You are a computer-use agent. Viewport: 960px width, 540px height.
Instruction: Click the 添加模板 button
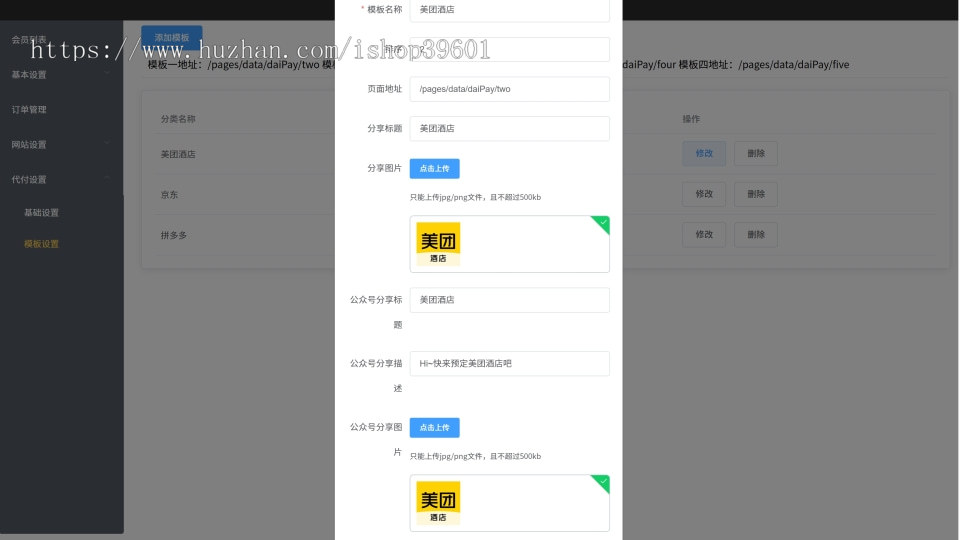(x=171, y=37)
